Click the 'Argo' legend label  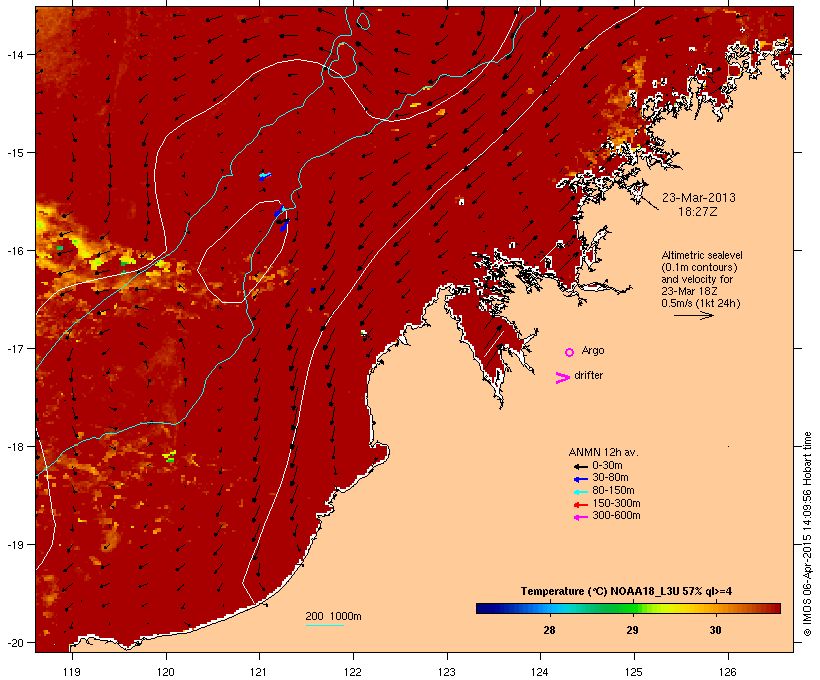click(x=593, y=350)
